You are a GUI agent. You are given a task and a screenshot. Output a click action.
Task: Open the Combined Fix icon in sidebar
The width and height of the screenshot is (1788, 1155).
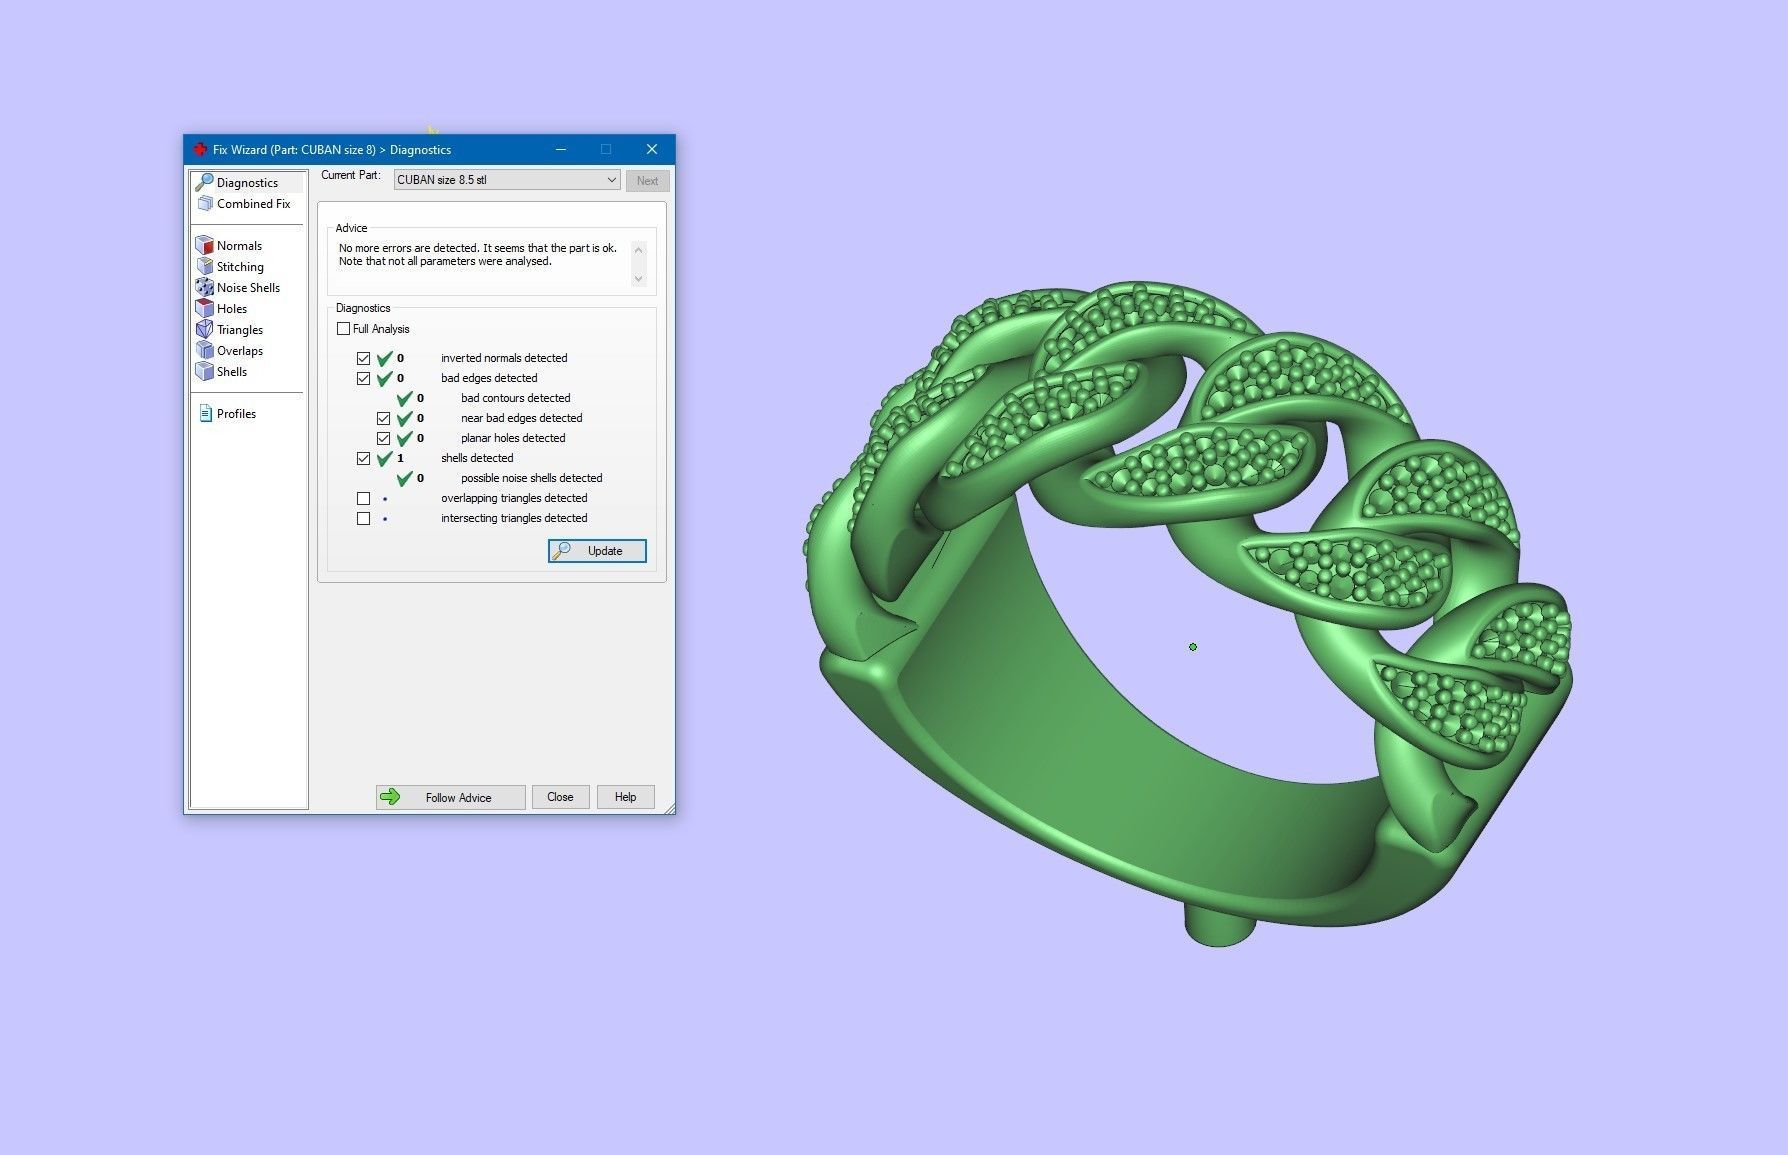coord(205,203)
